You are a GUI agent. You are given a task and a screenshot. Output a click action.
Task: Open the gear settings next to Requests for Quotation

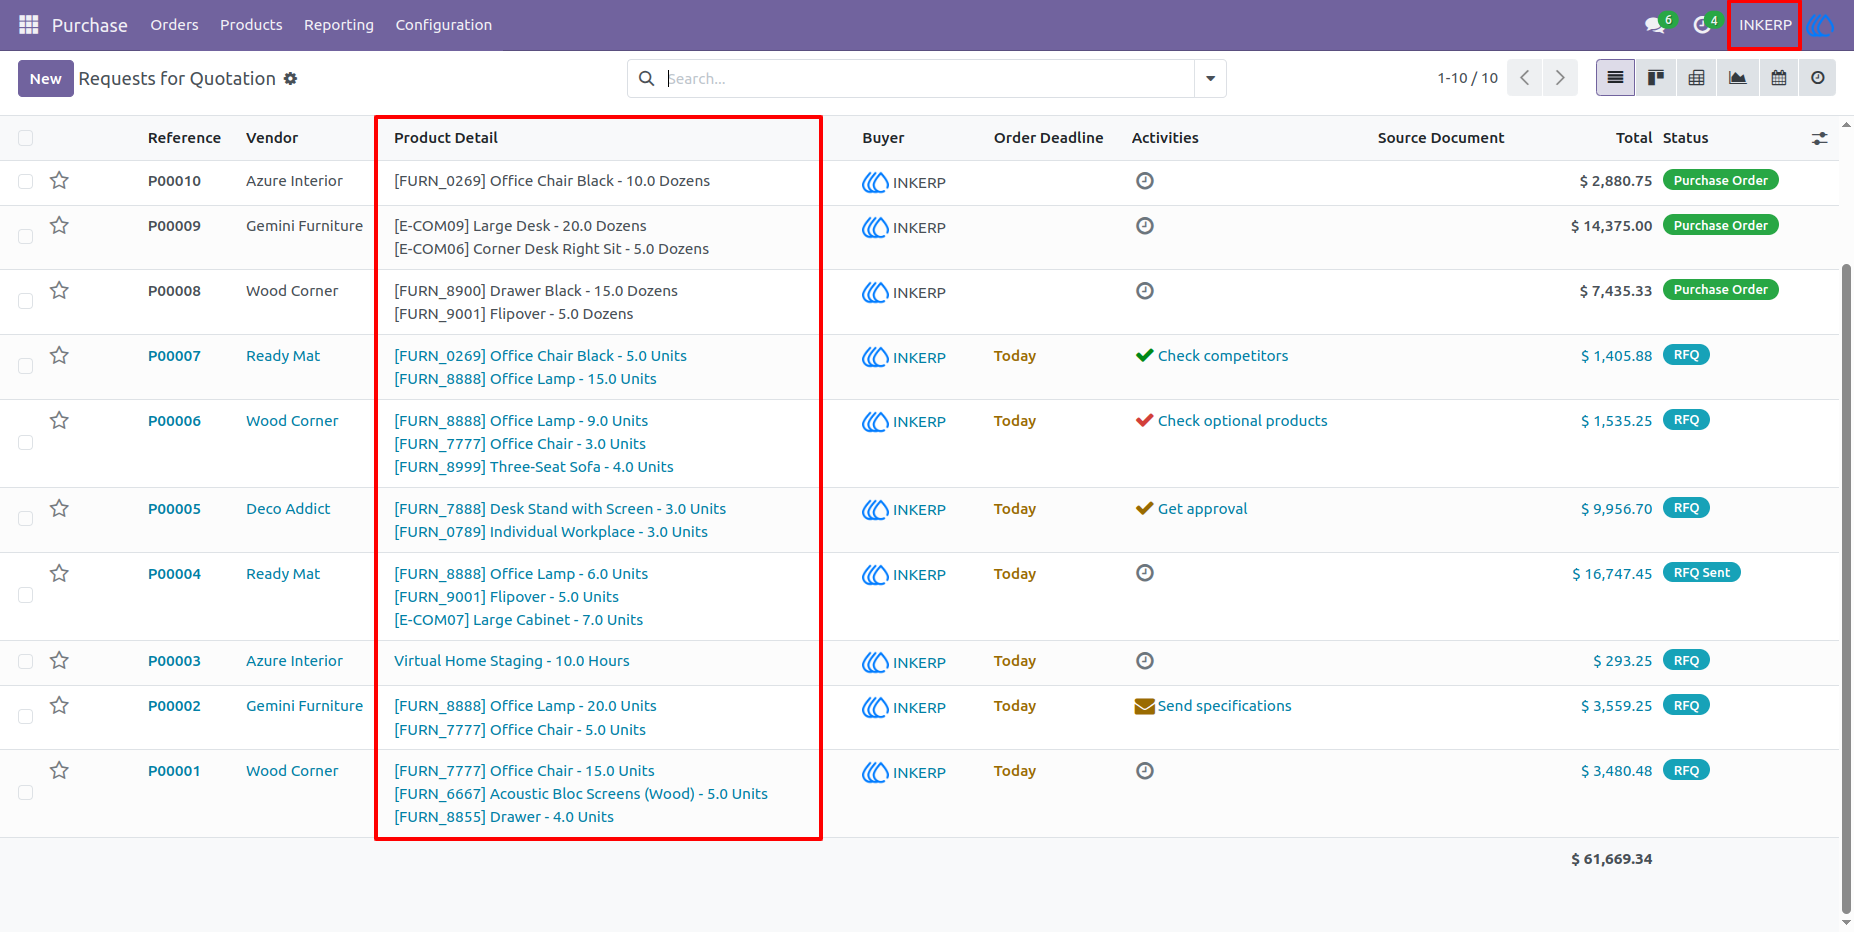click(291, 78)
